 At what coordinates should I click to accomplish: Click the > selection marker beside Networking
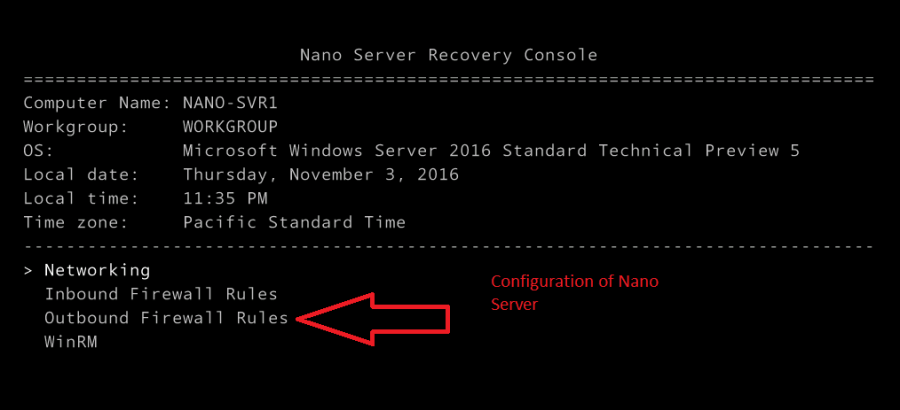[29, 270]
